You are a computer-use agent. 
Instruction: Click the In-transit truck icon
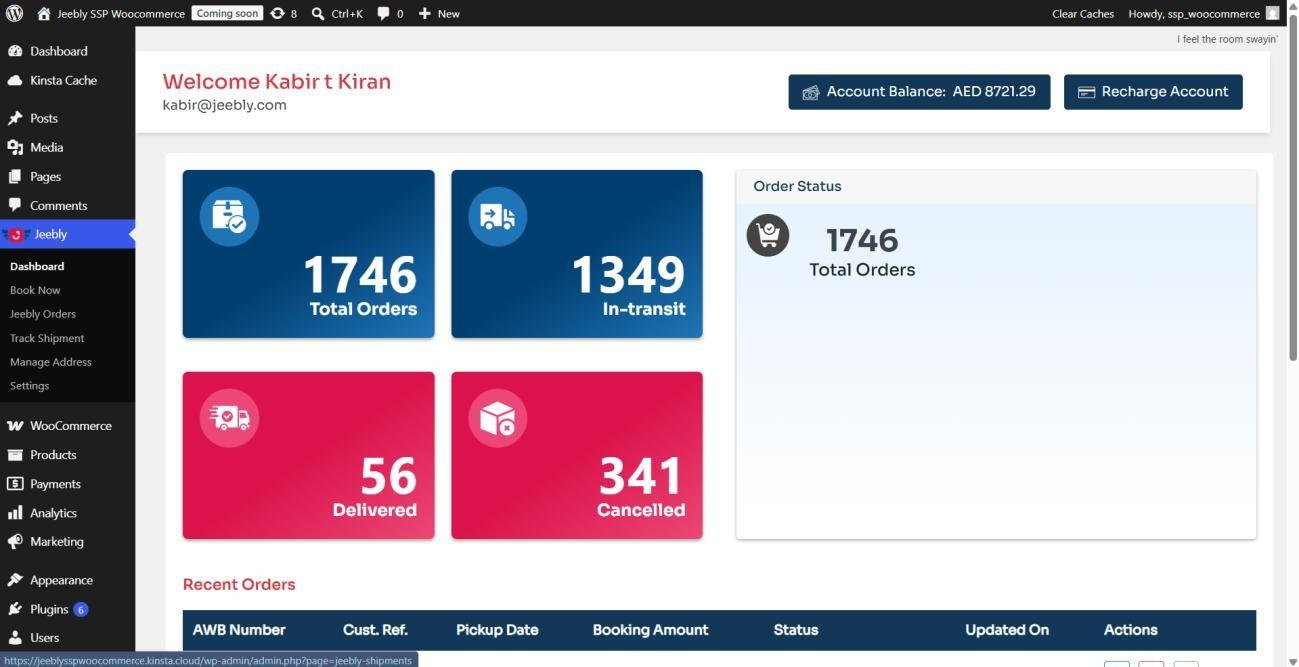pyautogui.click(x=497, y=216)
